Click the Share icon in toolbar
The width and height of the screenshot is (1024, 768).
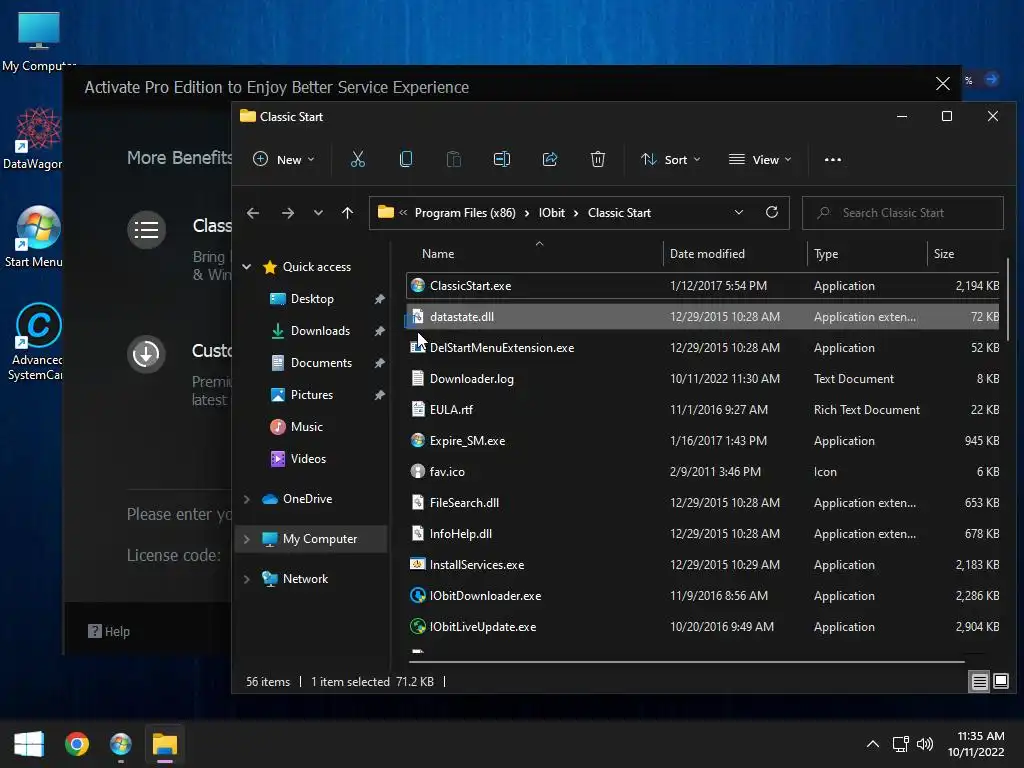[x=550, y=159]
